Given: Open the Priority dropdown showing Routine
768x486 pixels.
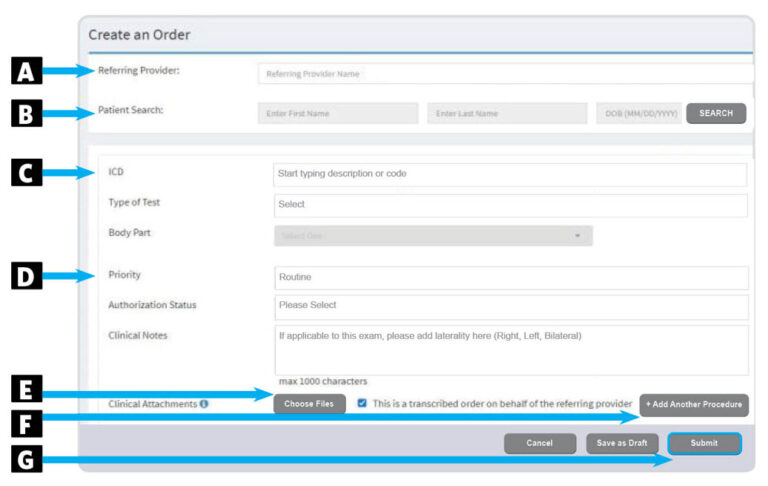Looking at the screenshot, I should [x=510, y=278].
